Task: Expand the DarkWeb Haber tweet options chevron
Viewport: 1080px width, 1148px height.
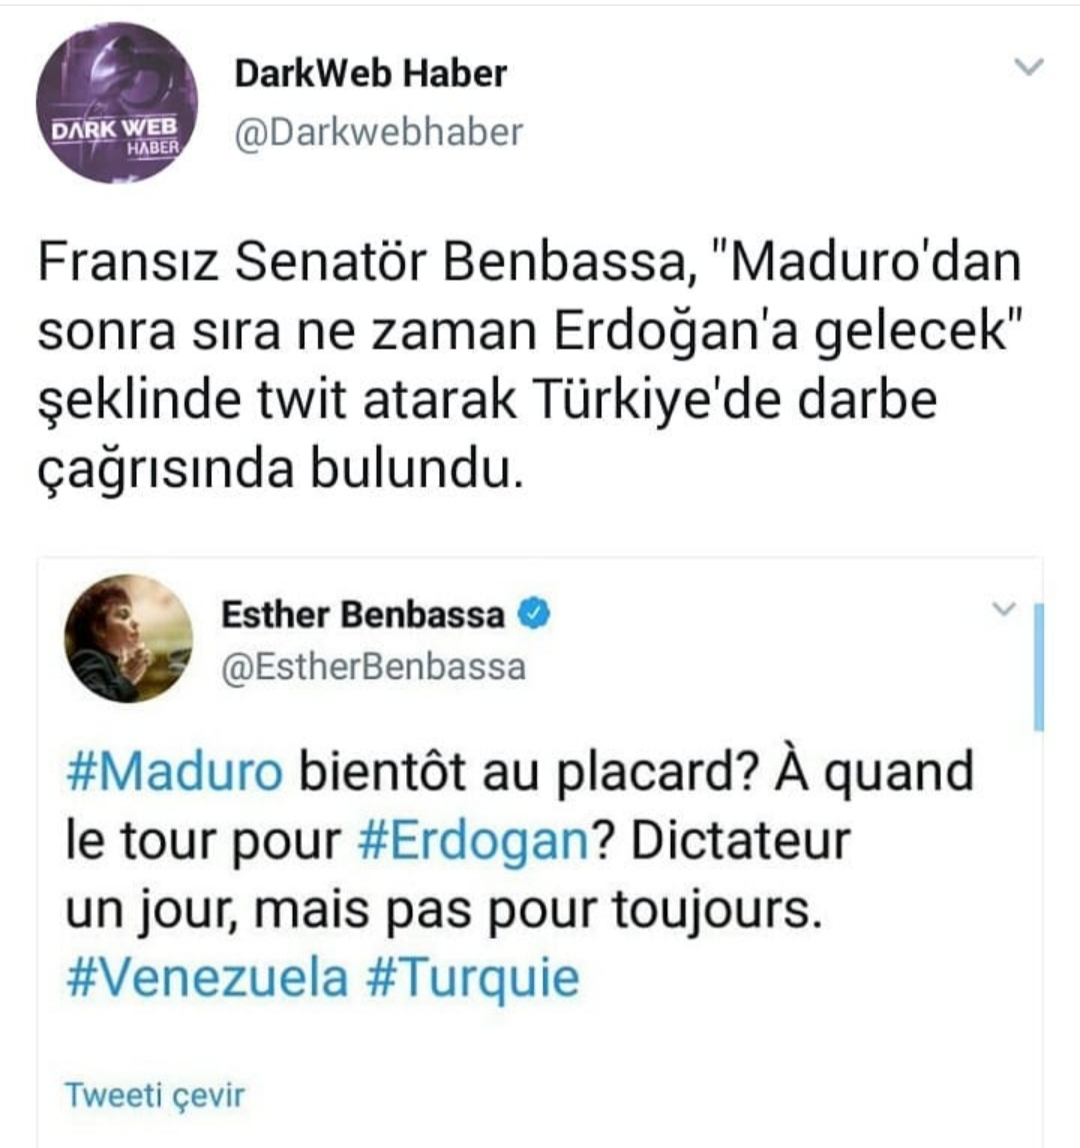Action: pyautogui.click(x=1029, y=67)
